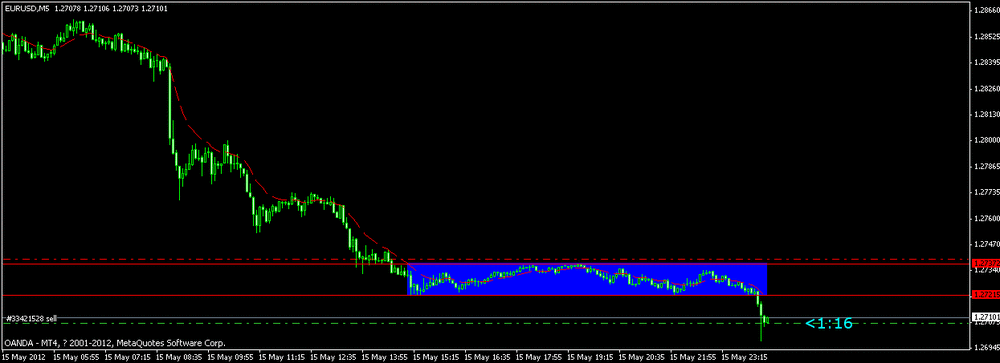Click the 15 May 11:15 time label
Viewport: 1000px width, 363px height.
coord(281,358)
